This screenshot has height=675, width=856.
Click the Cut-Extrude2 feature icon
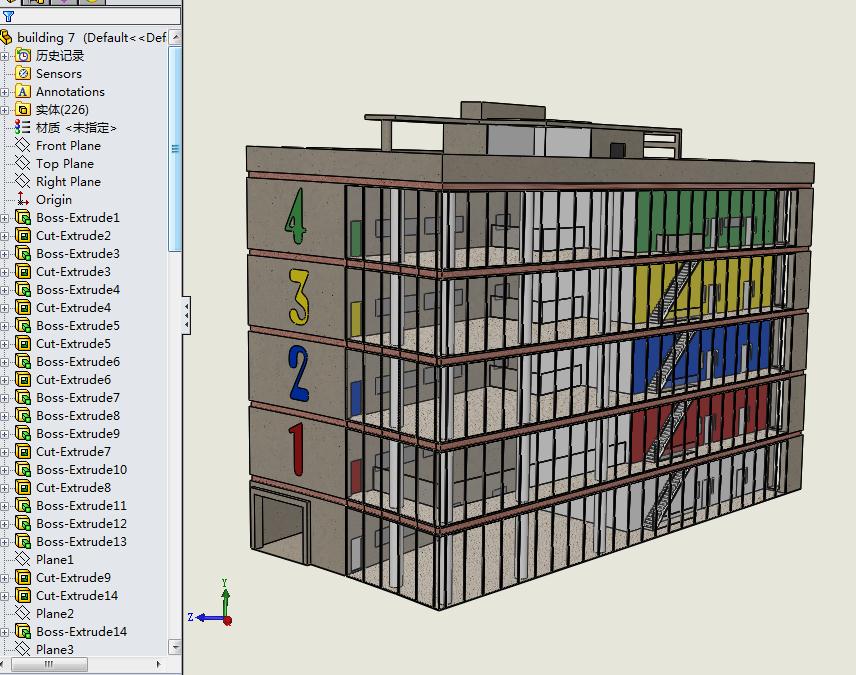(x=23, y=236)
